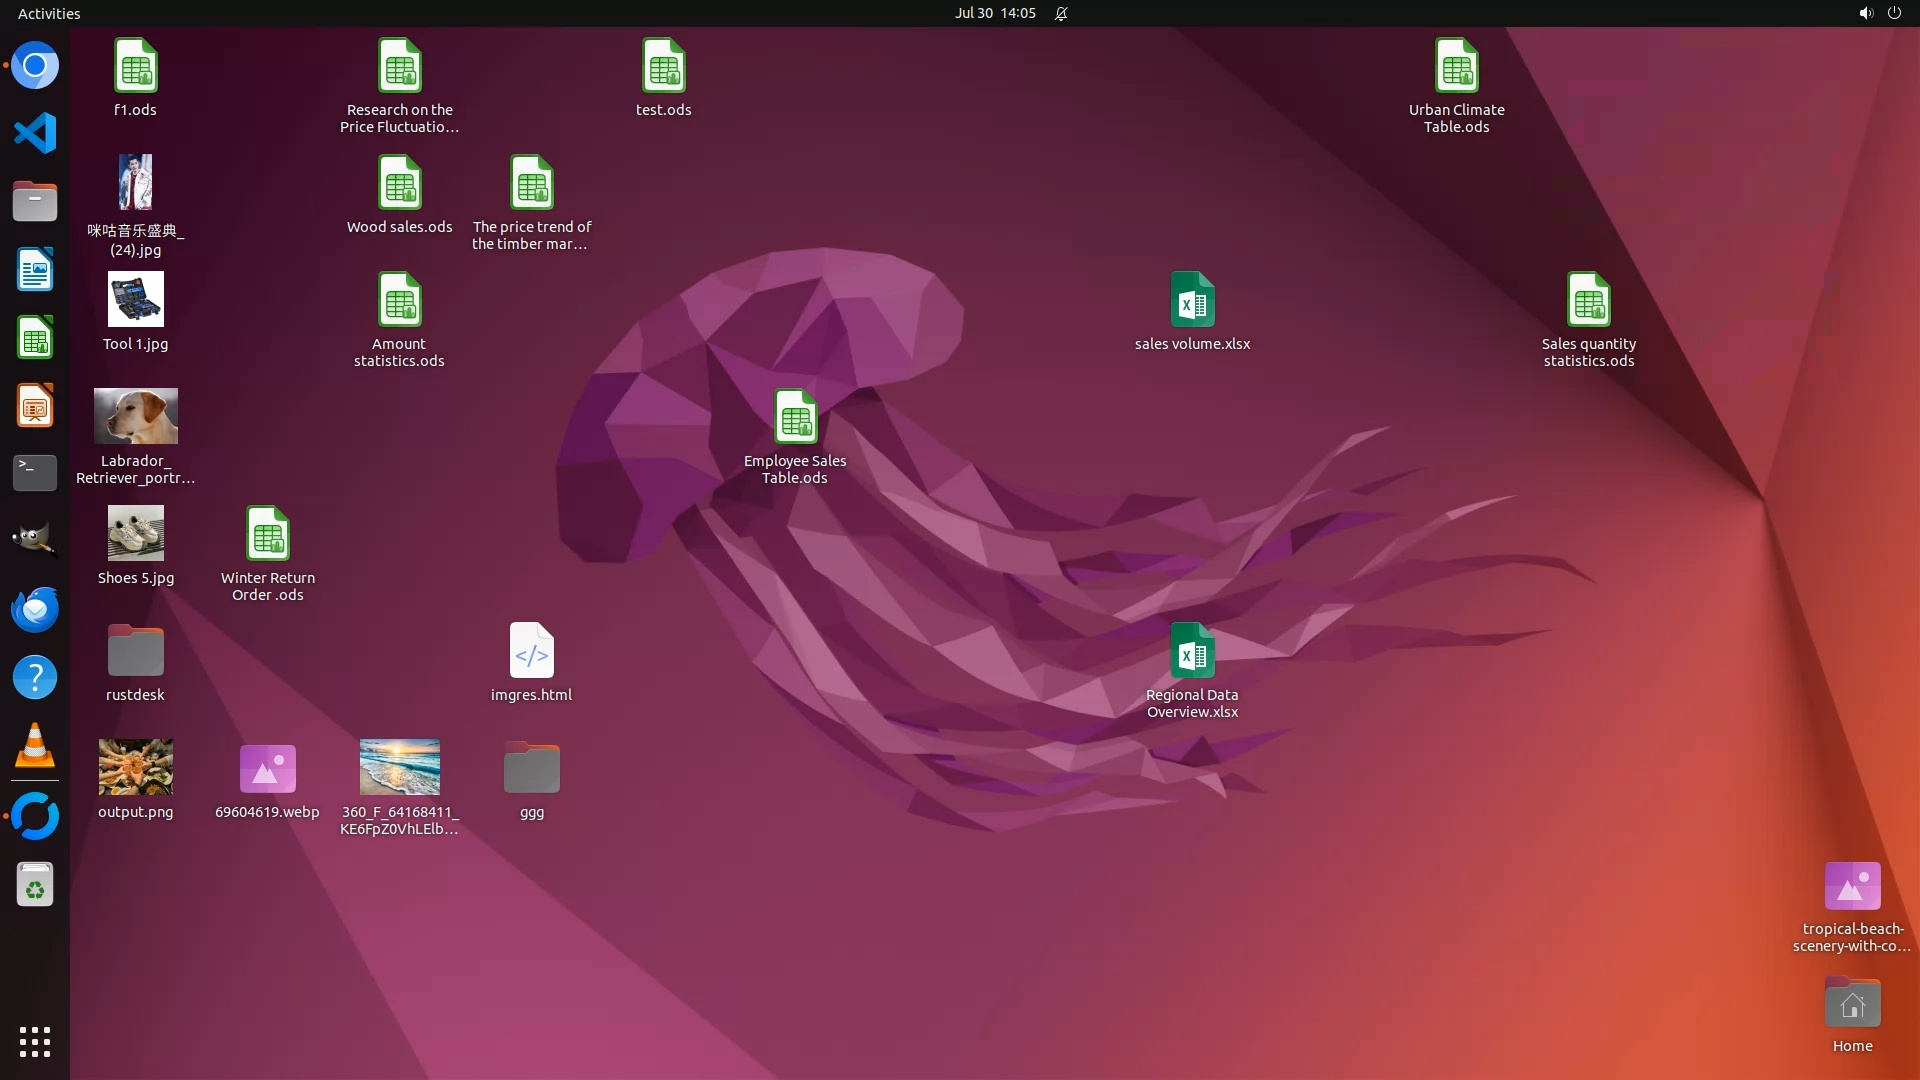Open the Activities overview

click(49, 13)
